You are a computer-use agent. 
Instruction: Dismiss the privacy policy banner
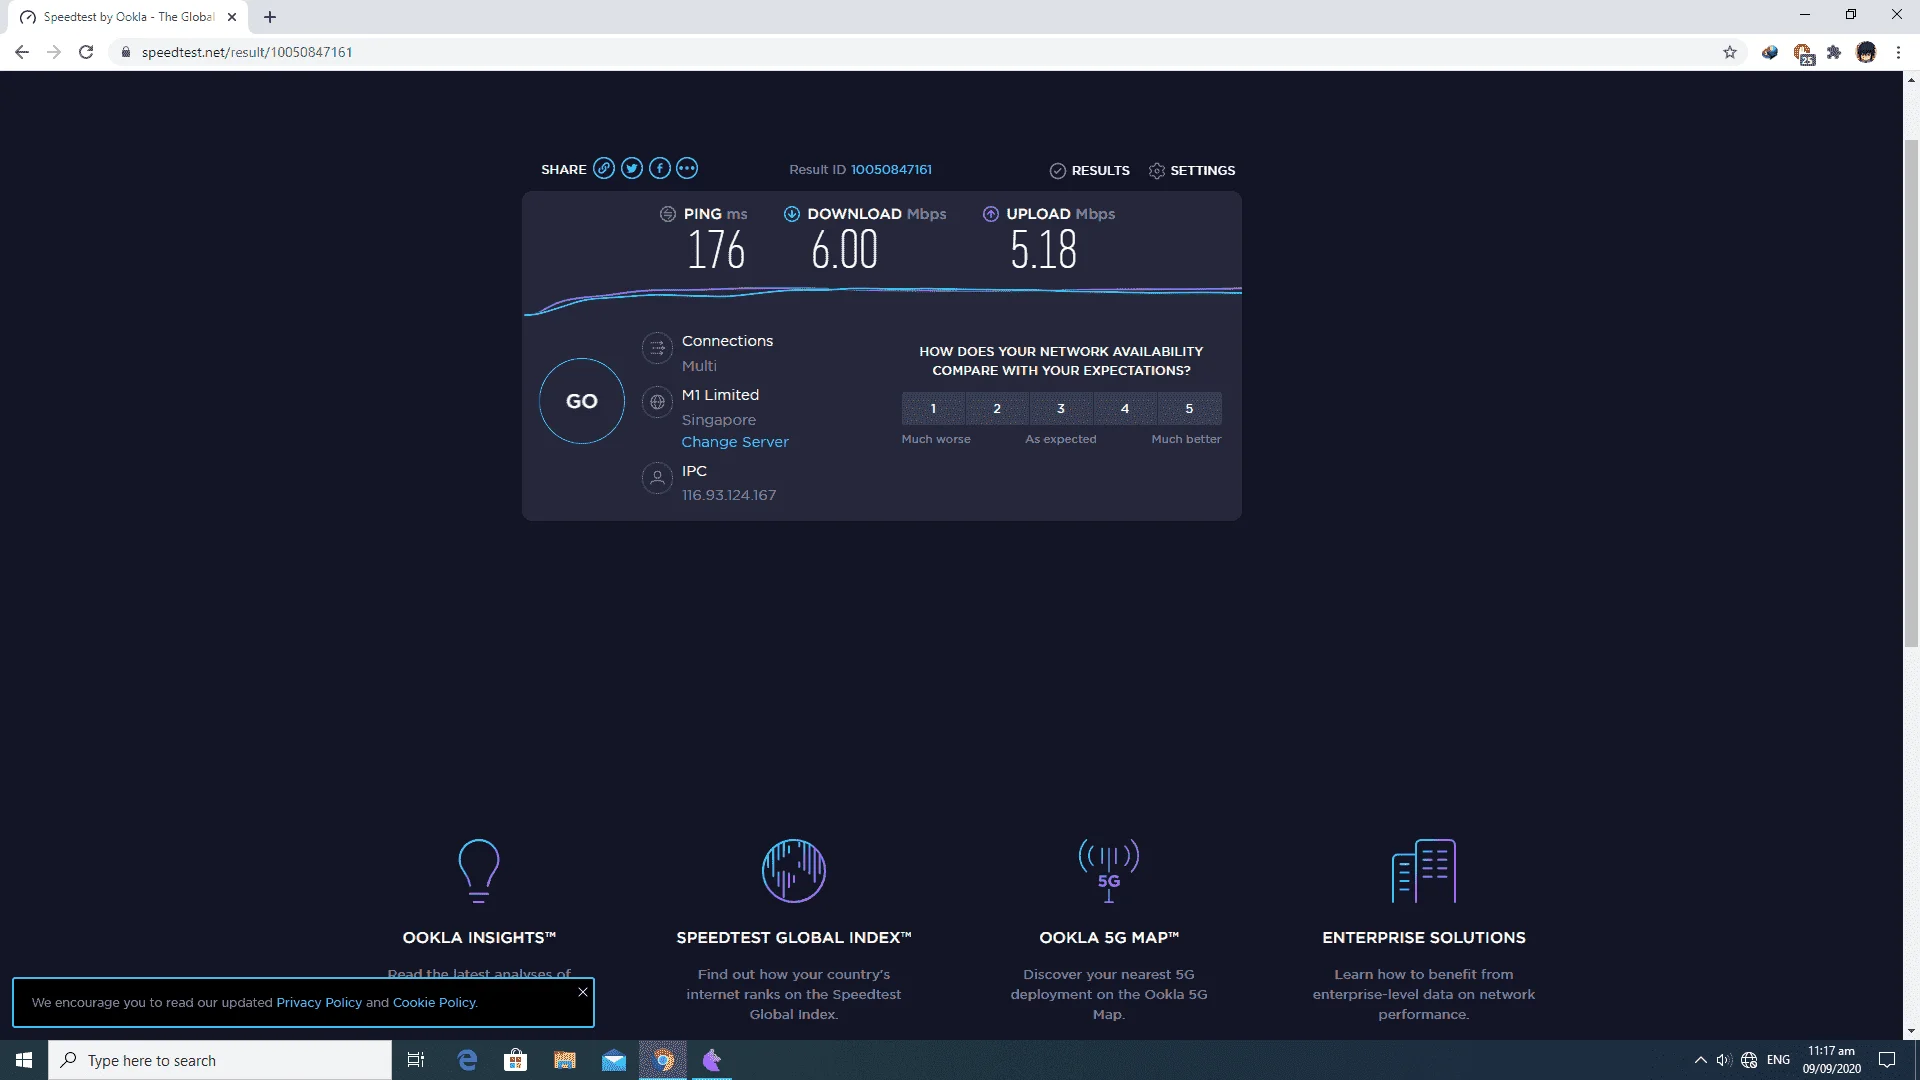(583, 992)
